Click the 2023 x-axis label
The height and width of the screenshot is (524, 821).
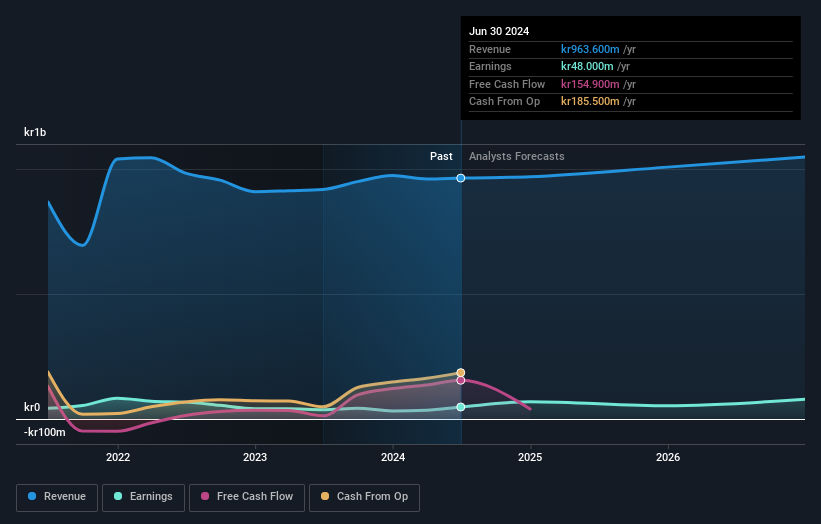(255, 457)
